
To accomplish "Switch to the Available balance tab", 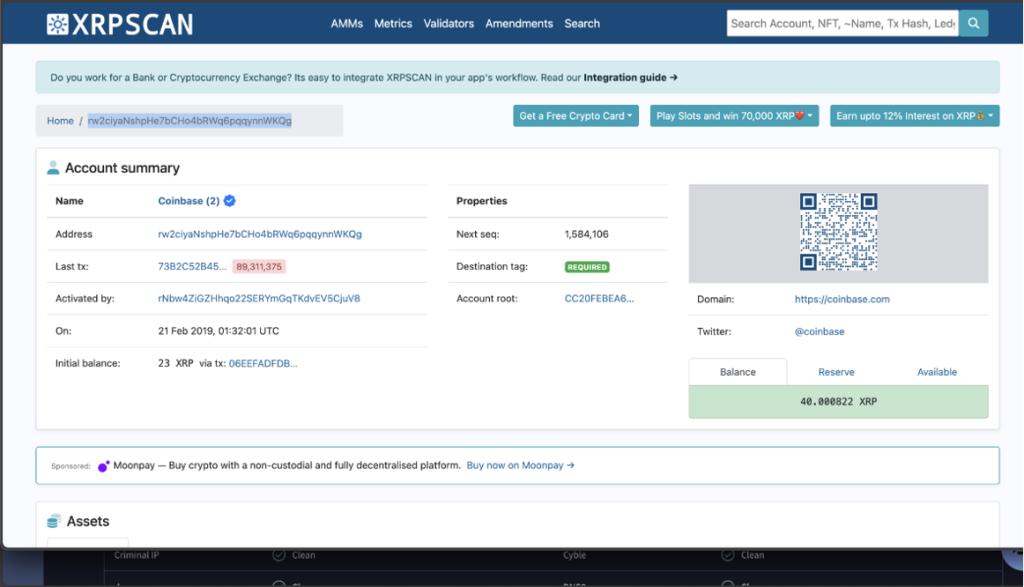I will click(937, 372).
